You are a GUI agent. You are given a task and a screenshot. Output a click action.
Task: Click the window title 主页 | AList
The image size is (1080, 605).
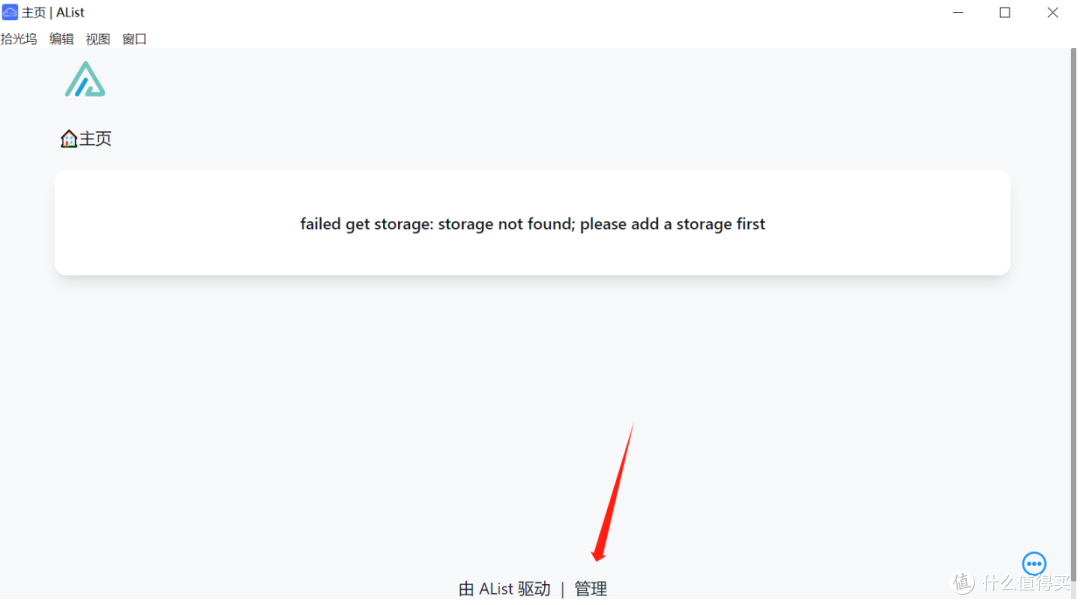[x=53, y=12]
